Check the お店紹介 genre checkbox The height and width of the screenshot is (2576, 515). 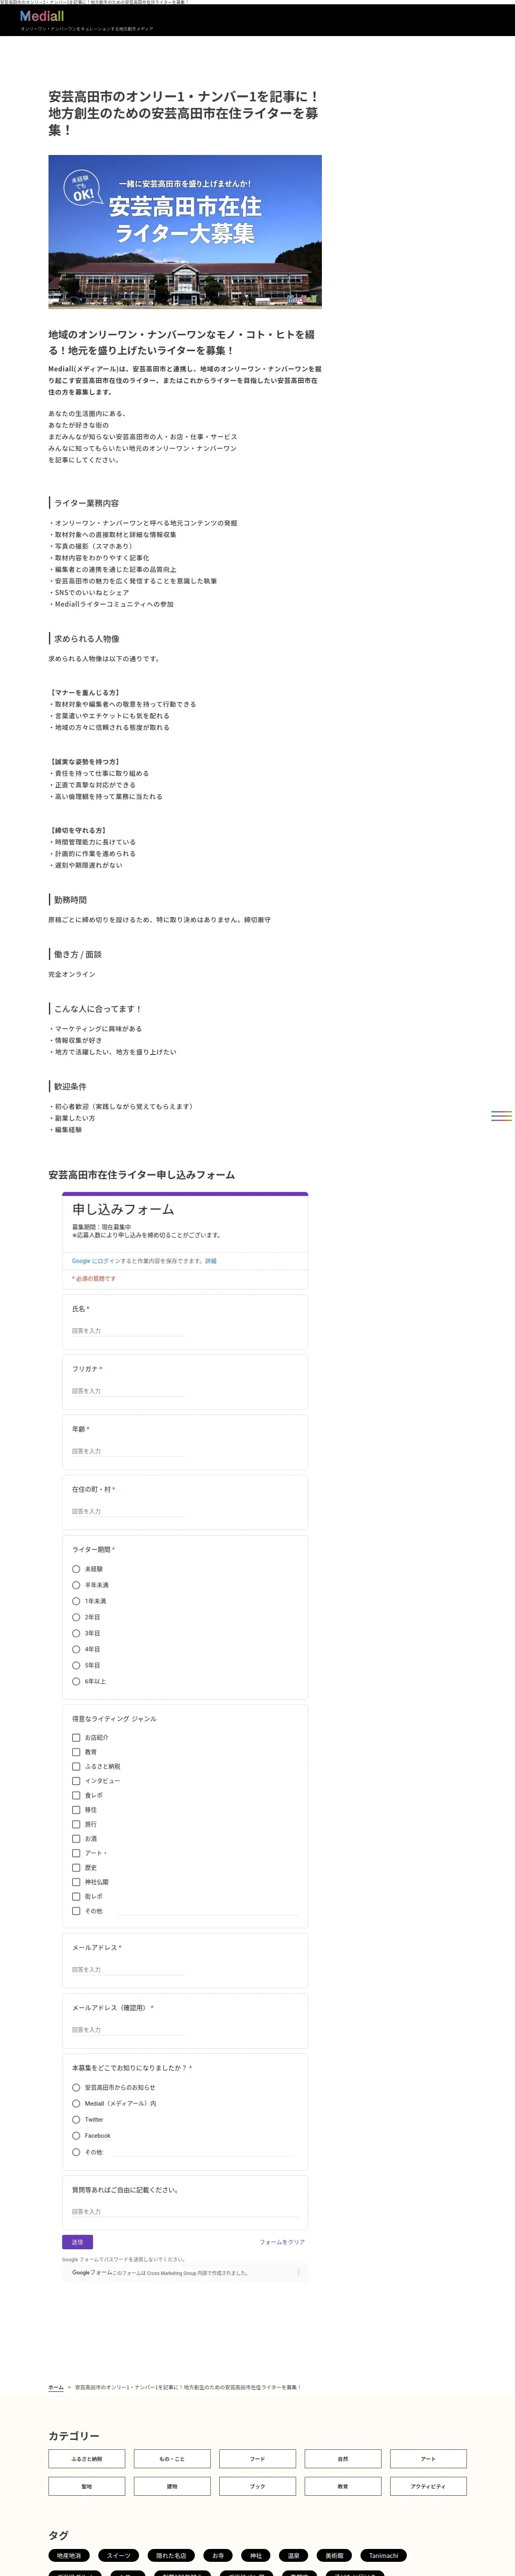76,1738
